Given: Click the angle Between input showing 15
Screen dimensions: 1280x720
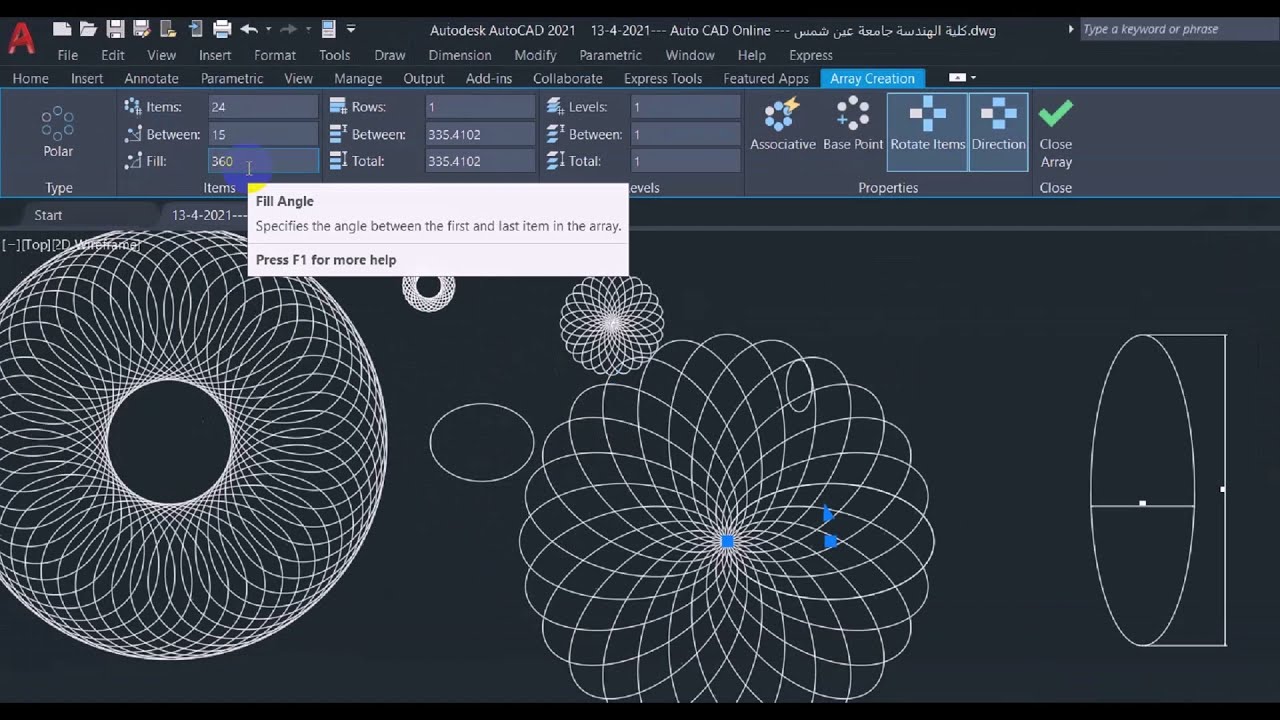Looking at the screenshot, I should coord(263,134).
